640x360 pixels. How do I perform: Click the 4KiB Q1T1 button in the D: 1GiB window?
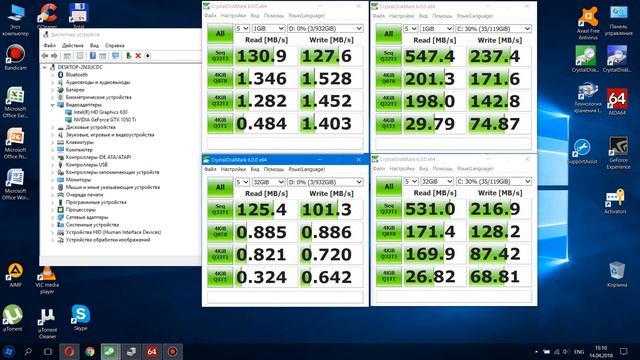coord(220,123)
